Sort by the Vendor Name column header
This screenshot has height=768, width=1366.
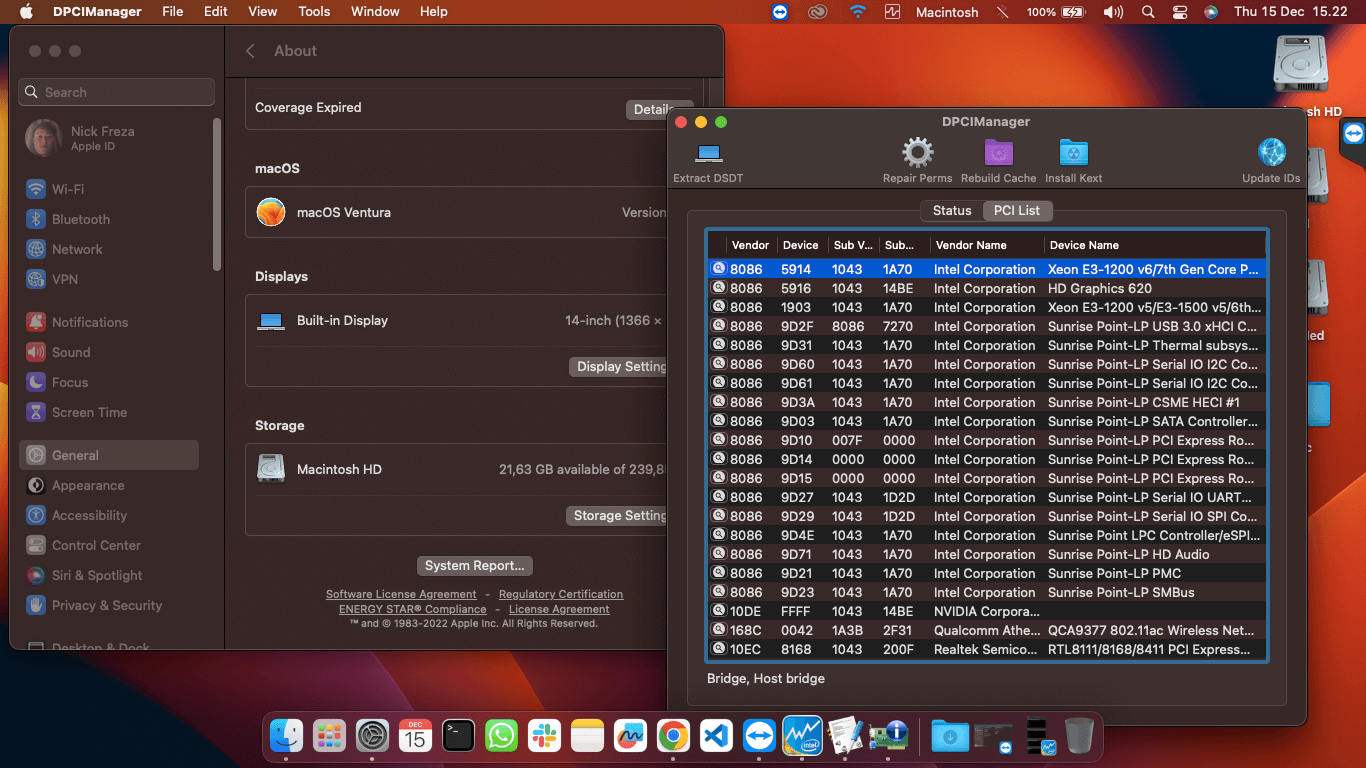[986, 245]
